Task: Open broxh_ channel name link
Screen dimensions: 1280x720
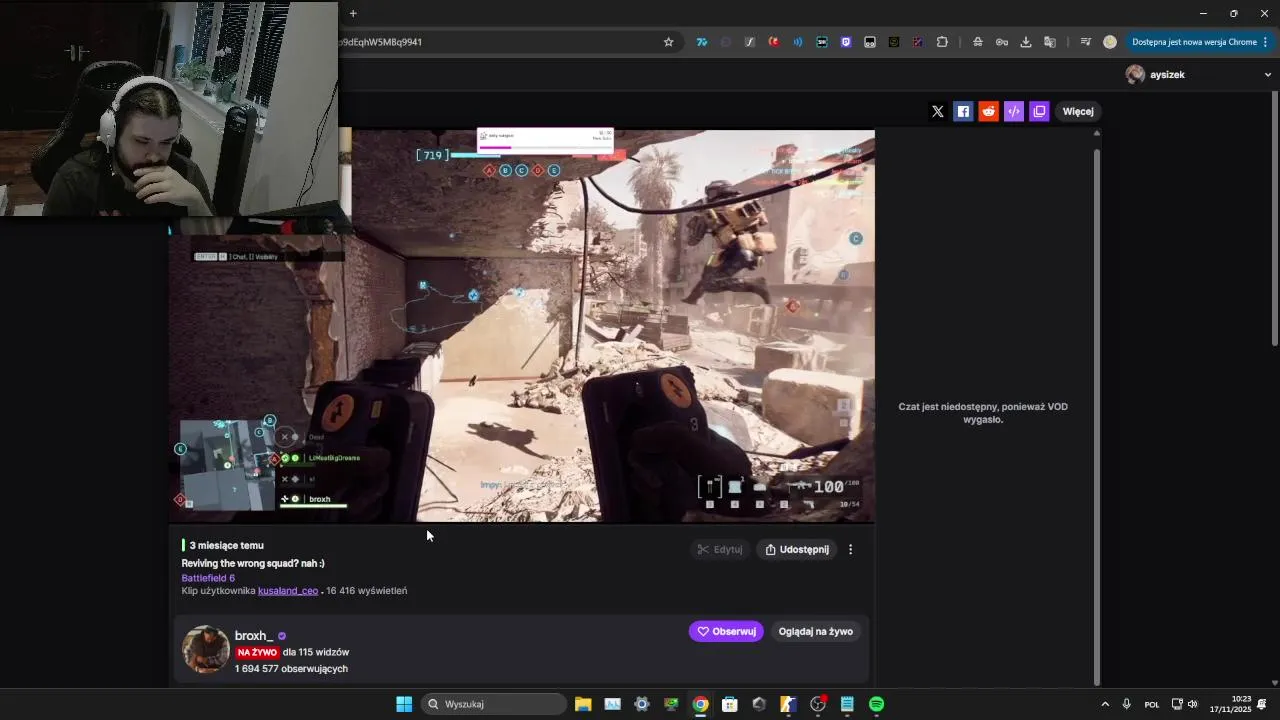Action: click(254, 636)
